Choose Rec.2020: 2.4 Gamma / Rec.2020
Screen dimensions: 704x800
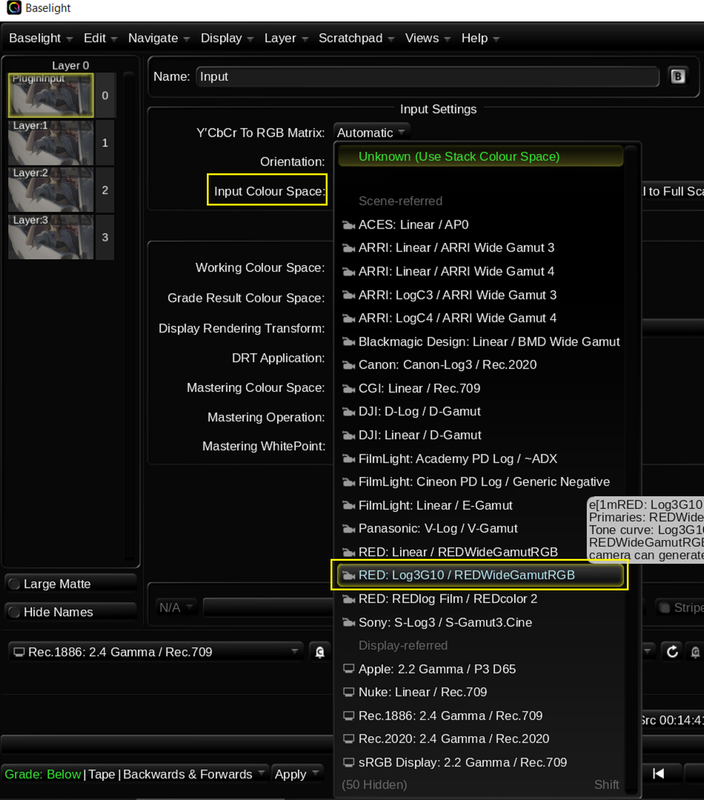click(481, 739)
